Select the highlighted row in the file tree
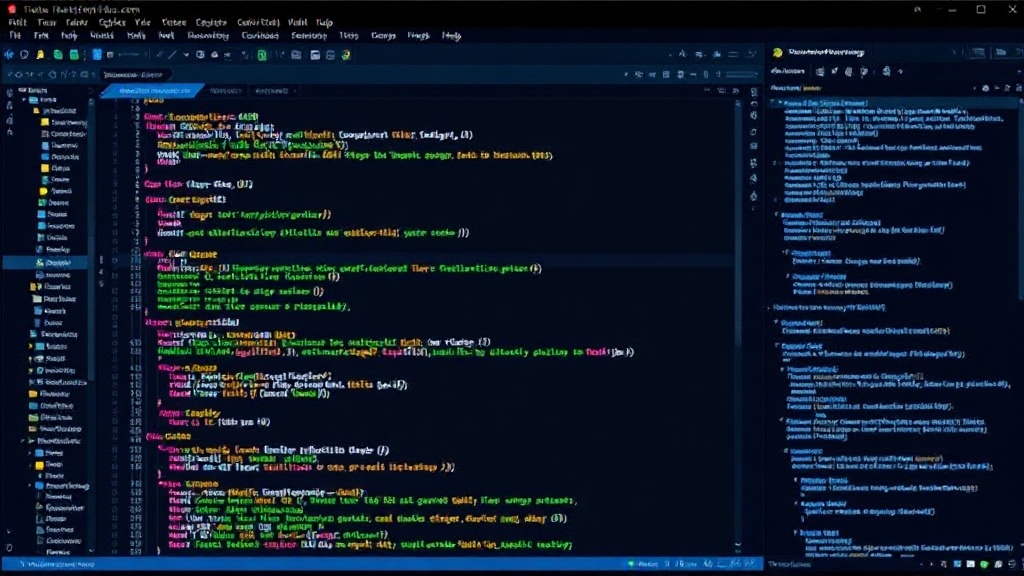The width and height of the screenshot is (1024, 576). click(46, 263)
